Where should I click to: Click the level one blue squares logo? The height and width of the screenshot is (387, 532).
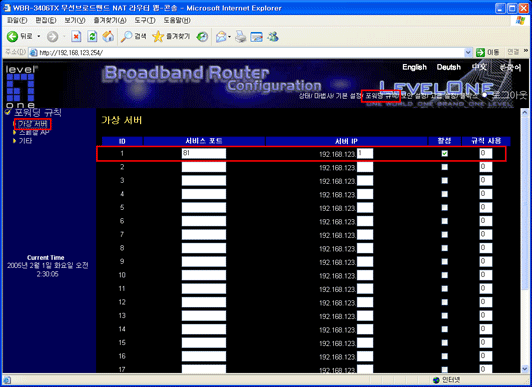click(x=21, y=88)
